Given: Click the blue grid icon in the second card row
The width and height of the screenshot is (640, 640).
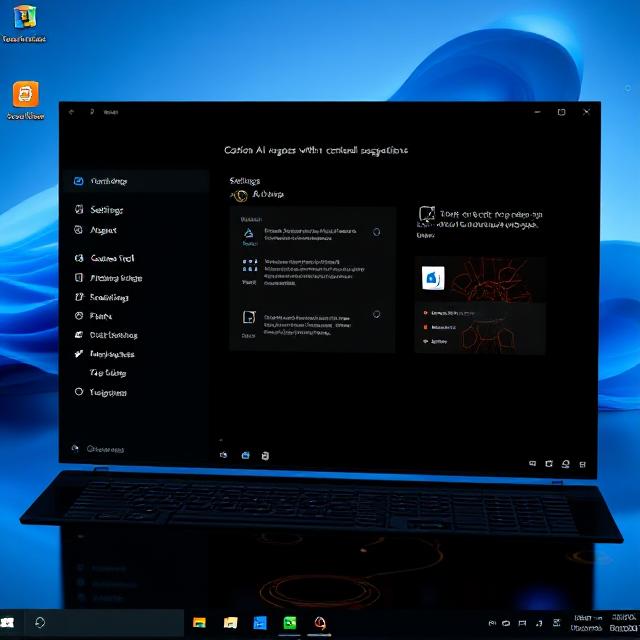Looking at the screenshot, I should coord(250,265).
